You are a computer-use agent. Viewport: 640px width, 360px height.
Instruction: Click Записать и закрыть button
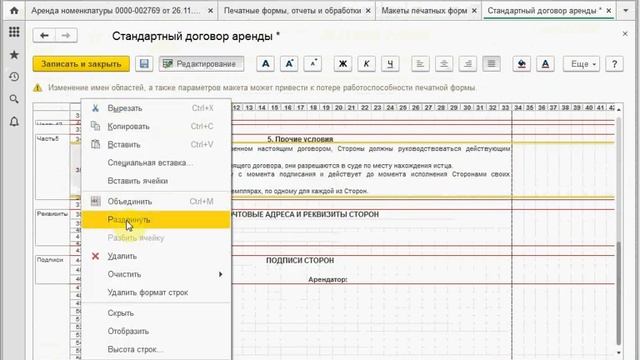pyautogui.click(x=81, y=64)
